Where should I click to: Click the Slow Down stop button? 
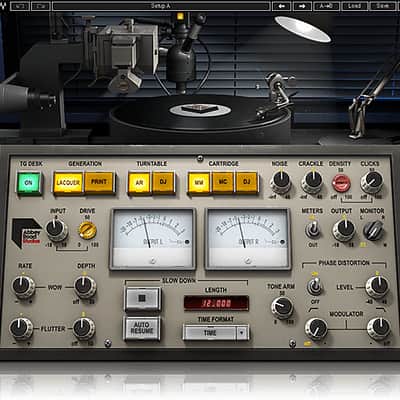pos(142,298)
